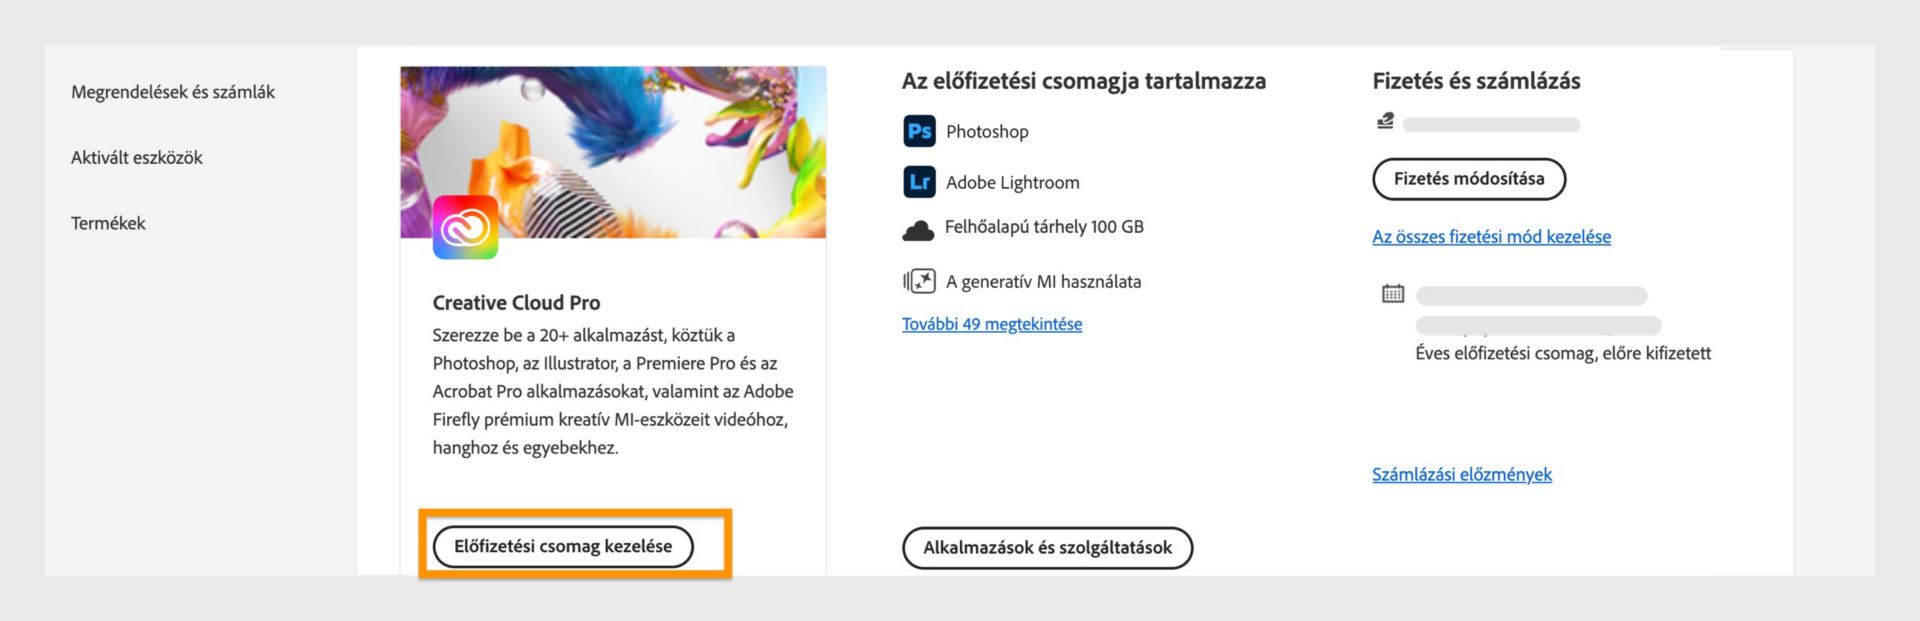The image size is (1920, 621).
Task: Open "Számlázási előzmények" billing history
Action: pyautogui.click(x=1461, y=474)
